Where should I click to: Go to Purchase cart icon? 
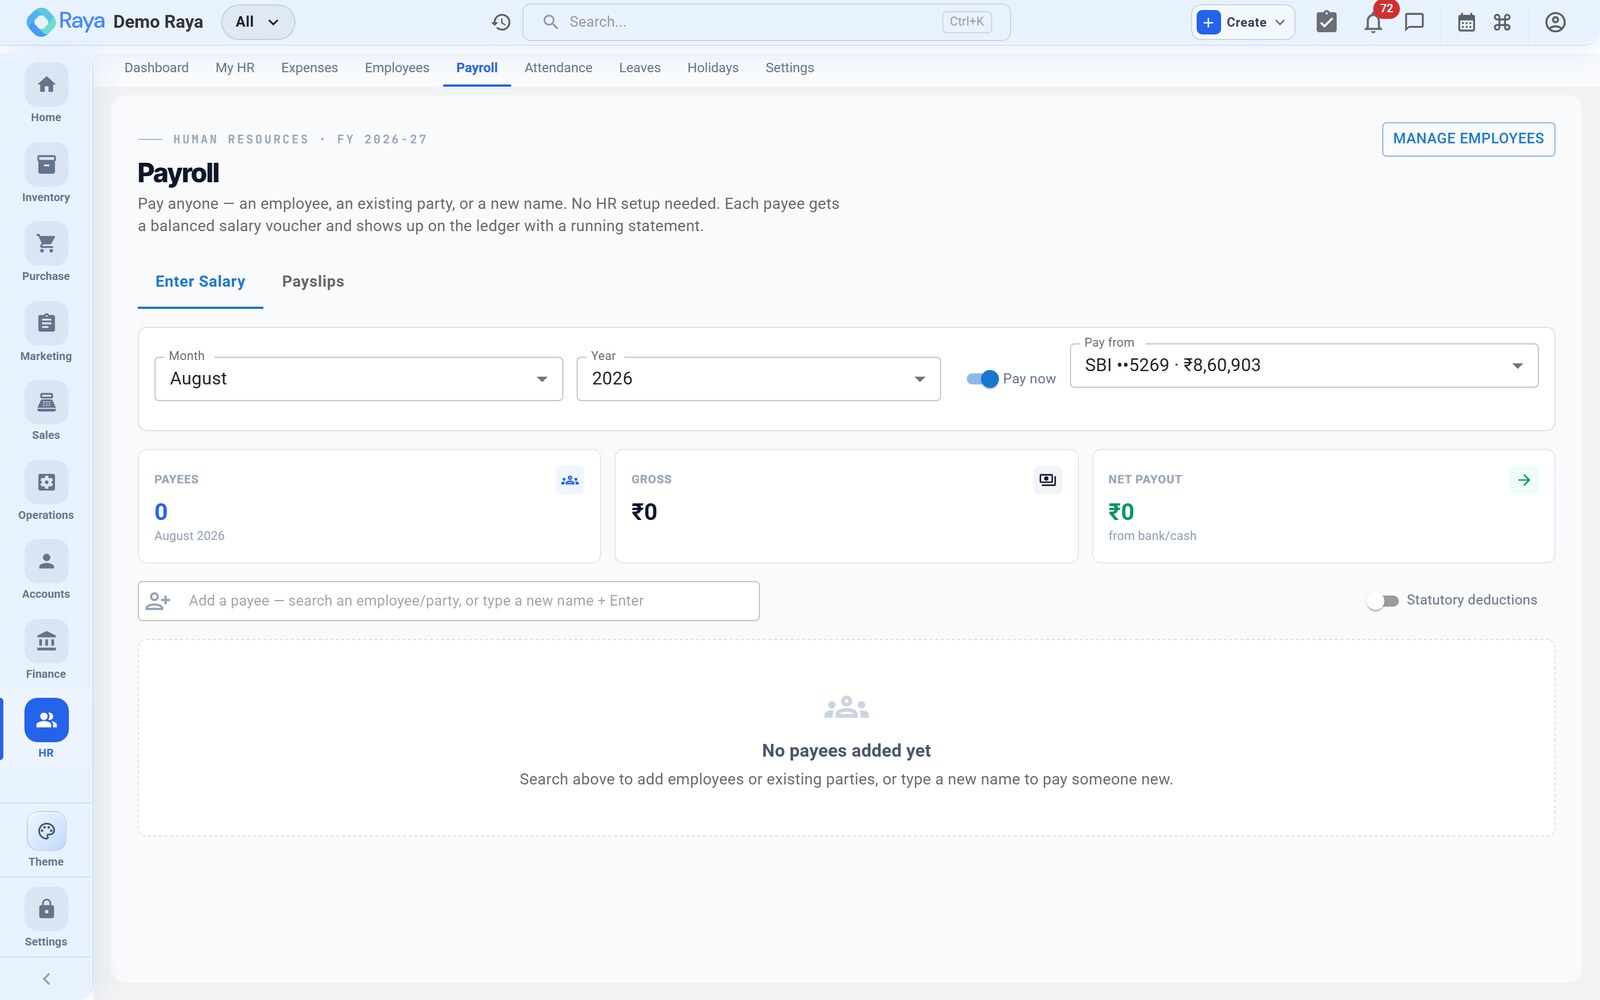click(46, 244)
